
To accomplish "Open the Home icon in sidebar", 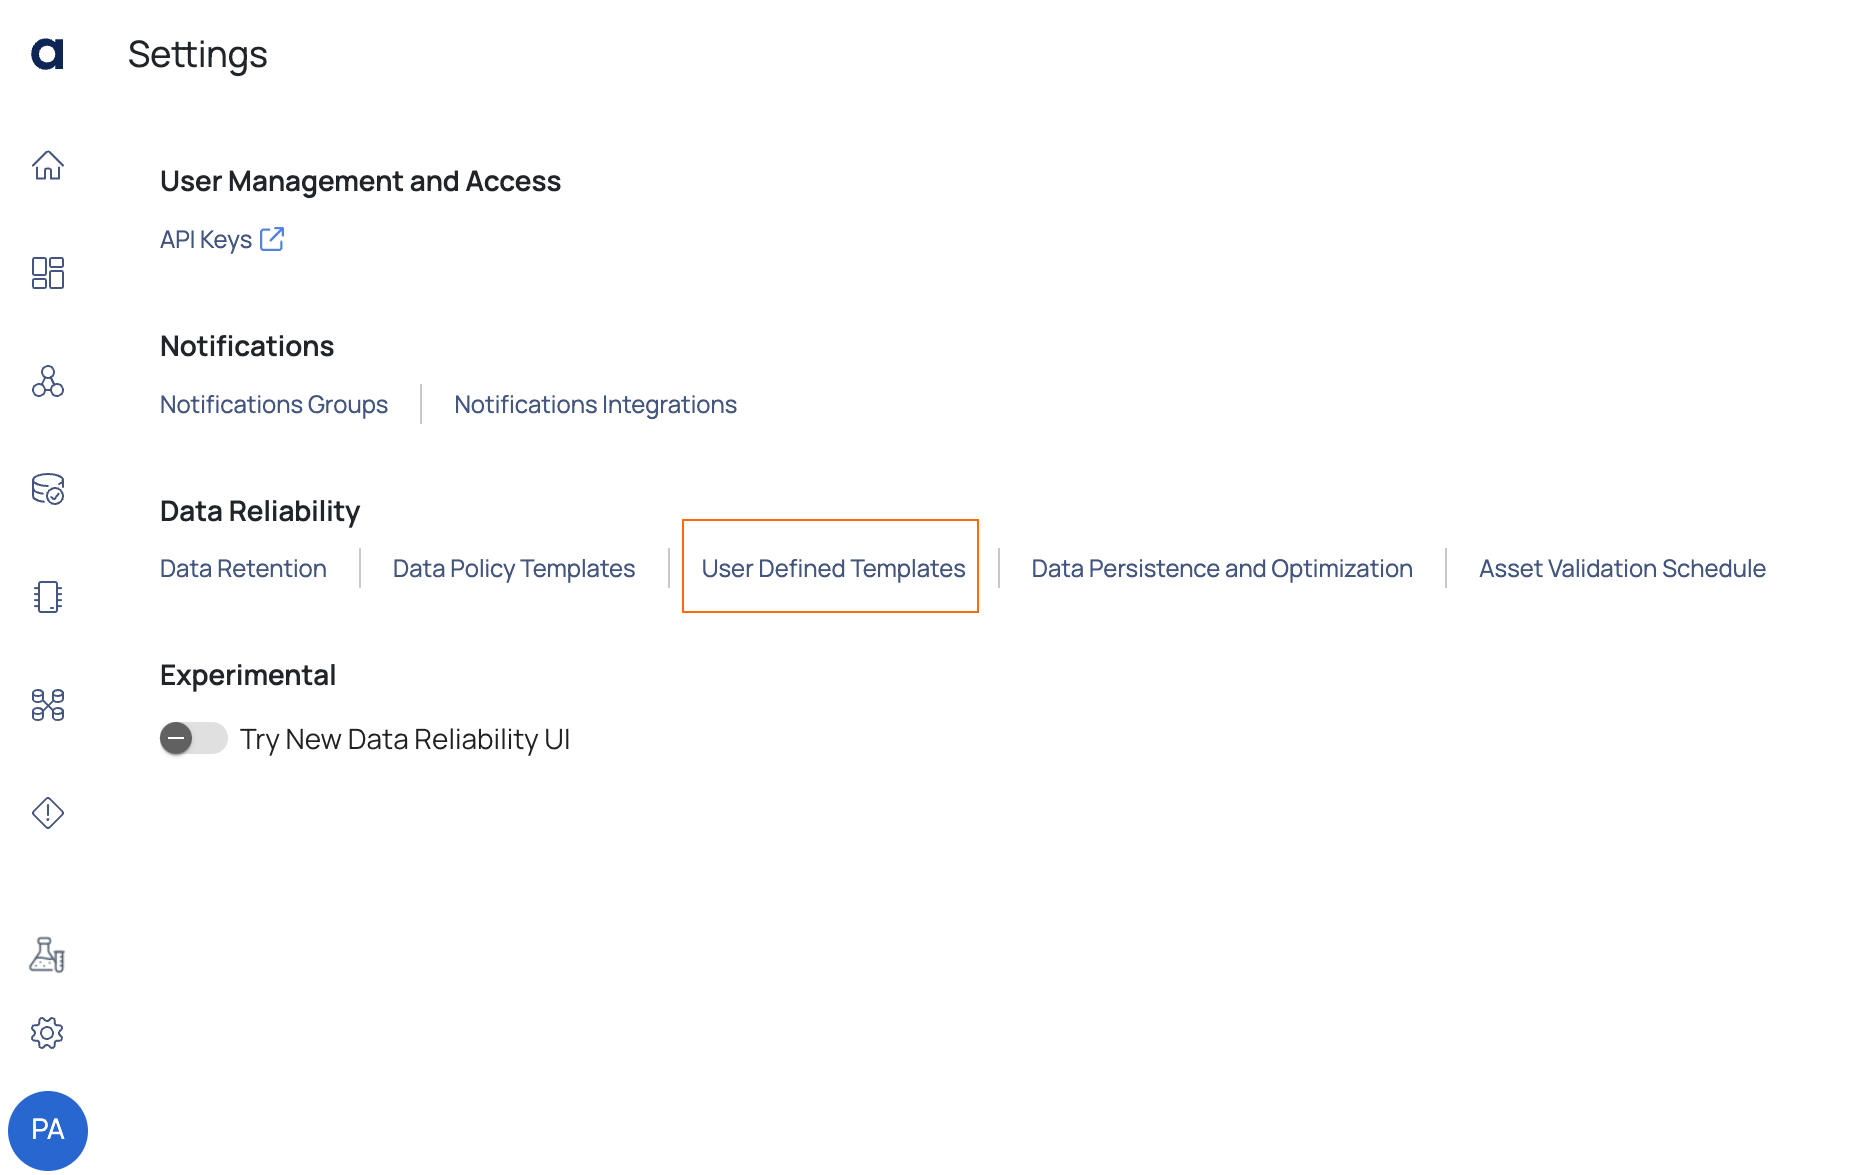I will (48, 165).
